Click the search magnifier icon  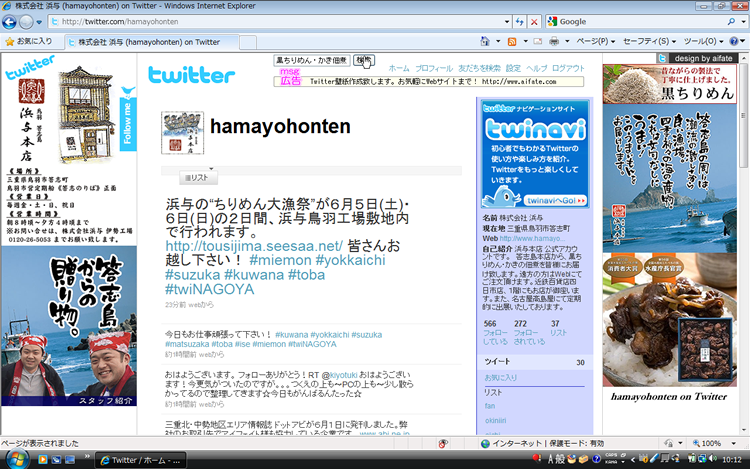(x=731, y=22)
